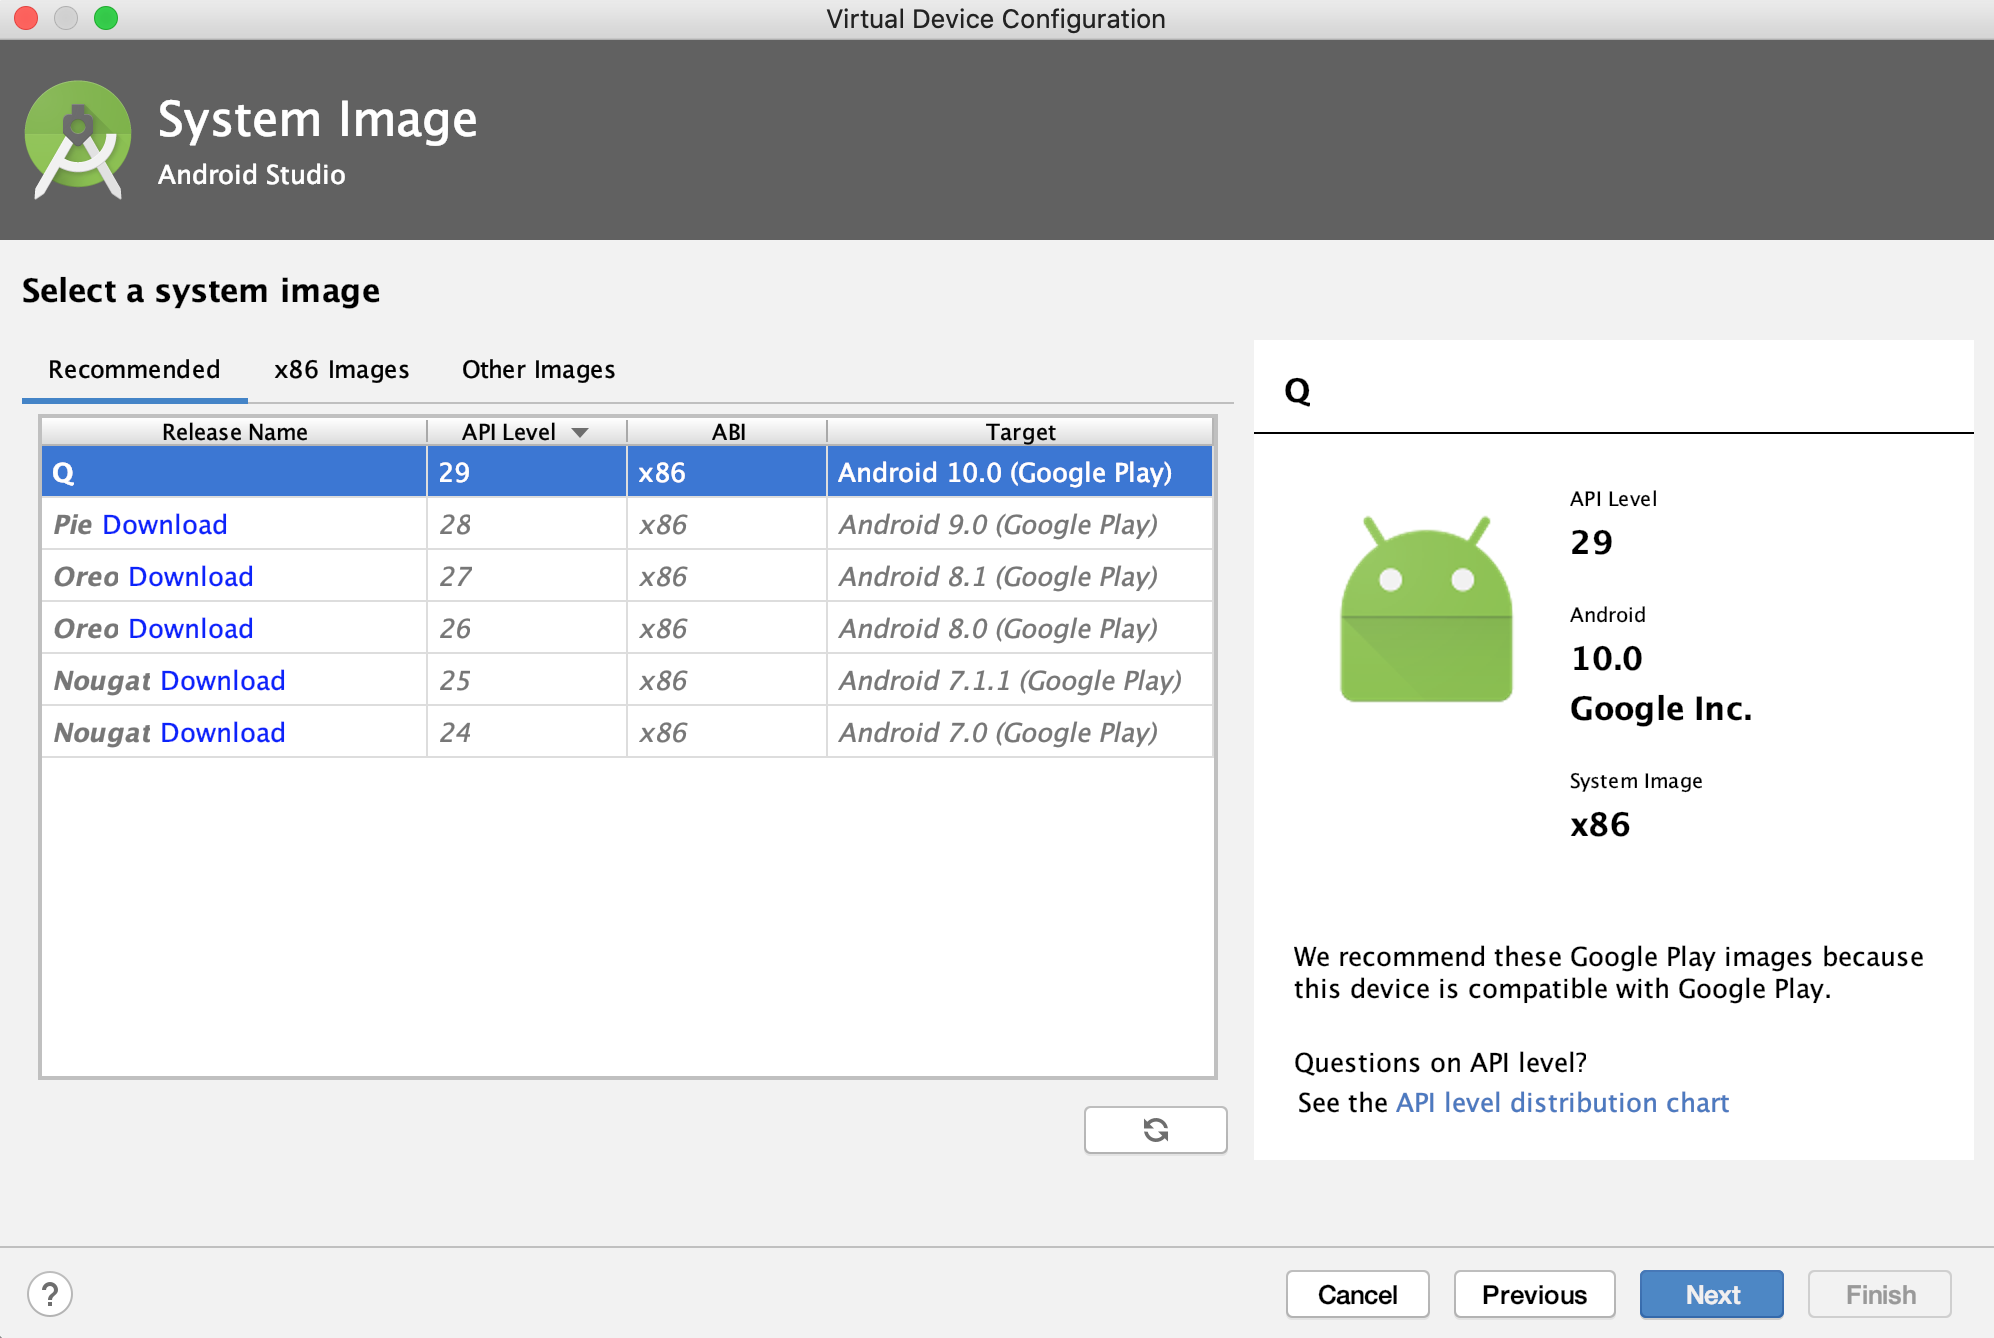
Task: Click the Android Studio logo in header
Action: coord(78,140)
